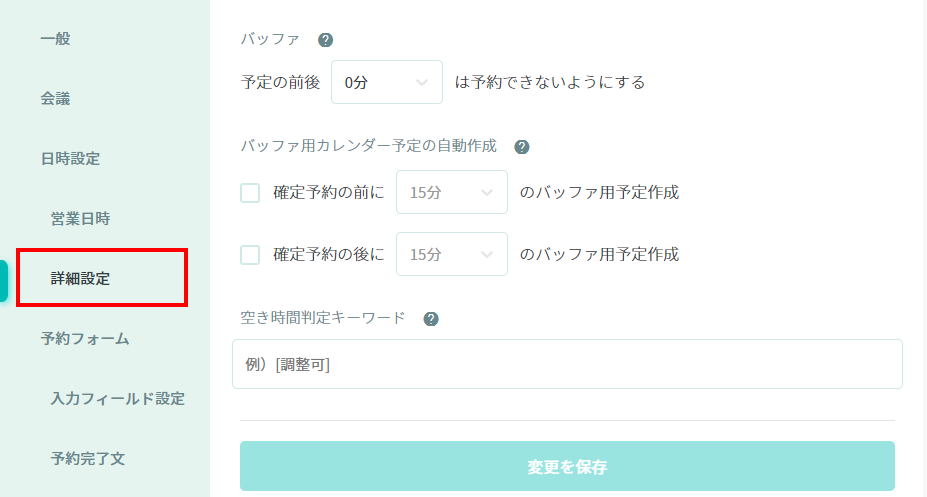This screenshot has height=497, width=927.
Task: Go to 営業日時 sub-menu item
Action: tap(80, 218)
